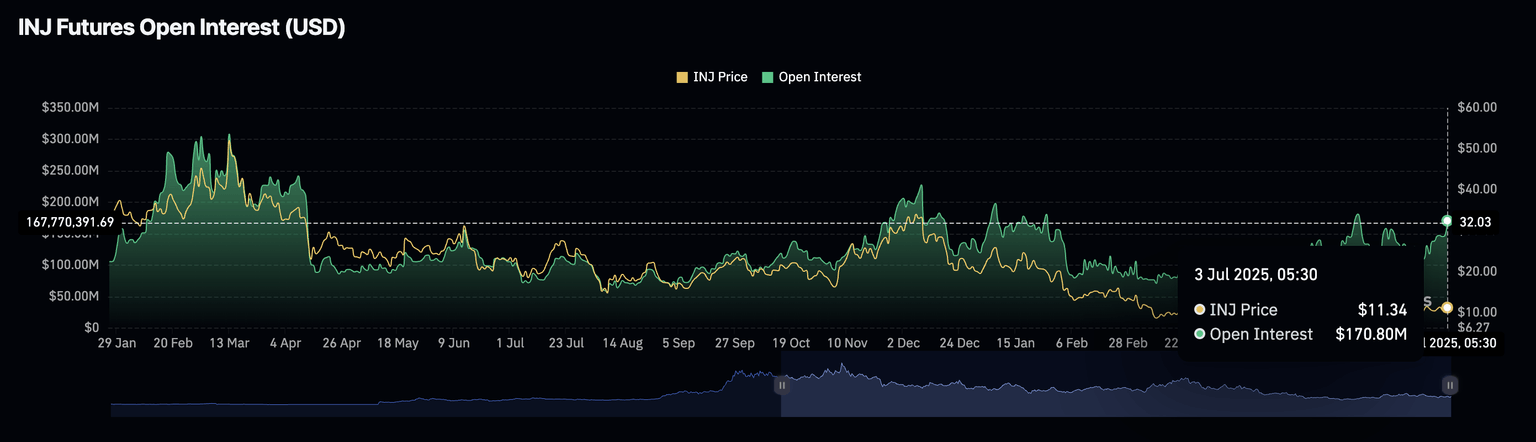
Task: Click the $170.80M Open Interest tooltip value
Action: pos(1371,334)
